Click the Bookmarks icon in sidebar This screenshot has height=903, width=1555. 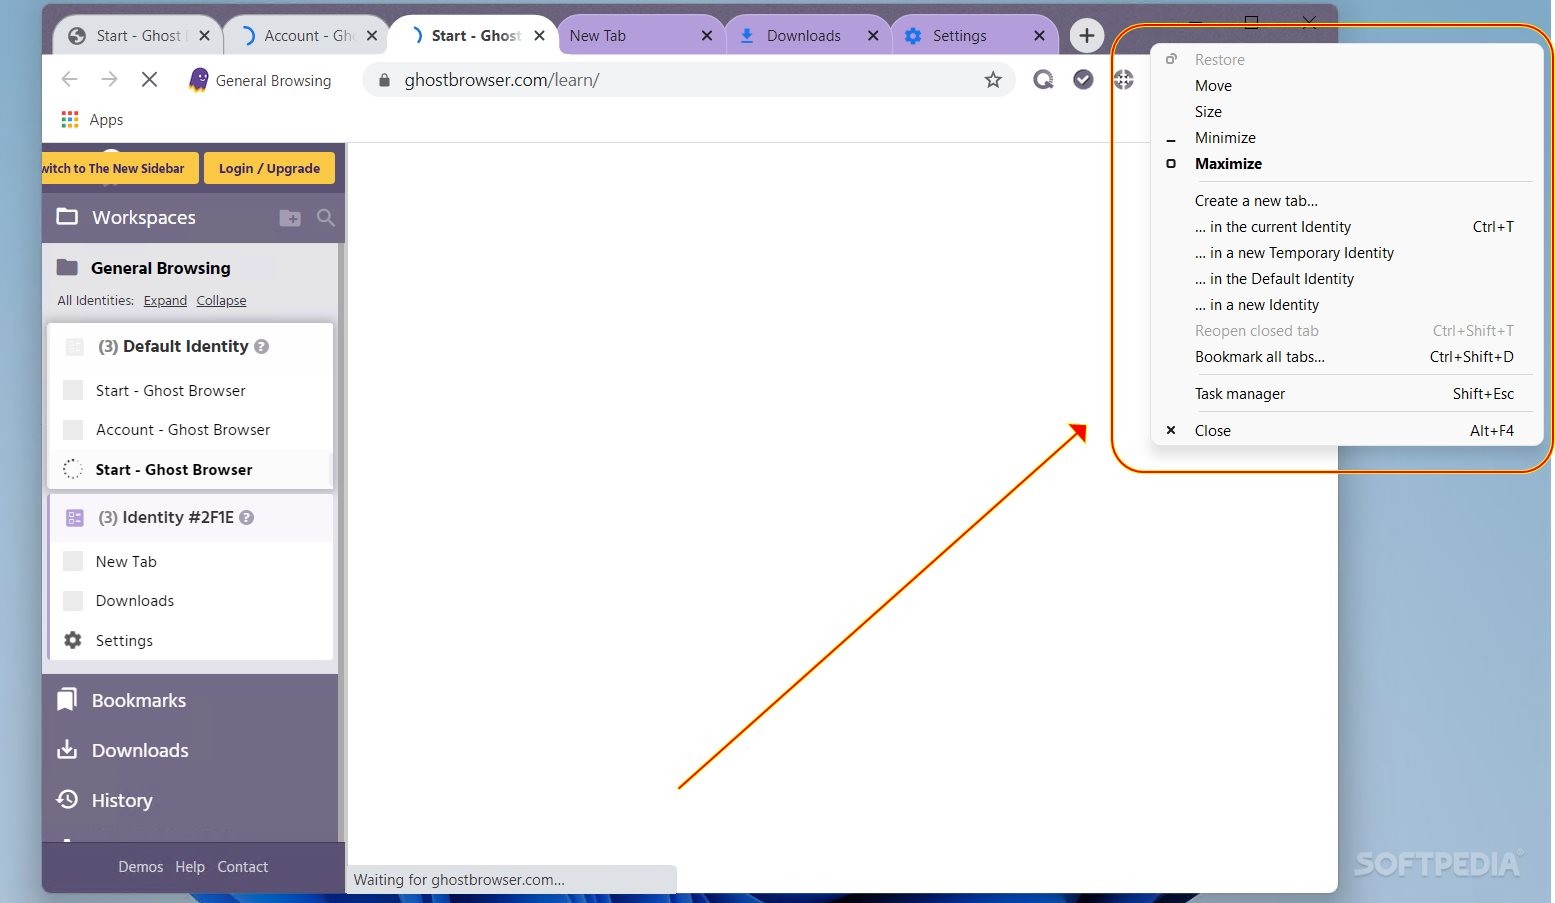[x=67, y=700]
